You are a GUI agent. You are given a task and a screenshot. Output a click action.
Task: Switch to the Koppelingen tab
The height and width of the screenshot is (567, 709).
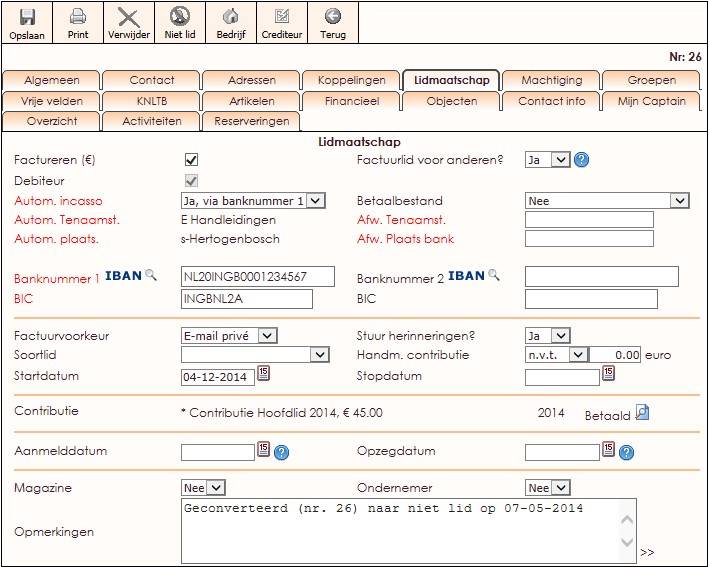(352, 80)
